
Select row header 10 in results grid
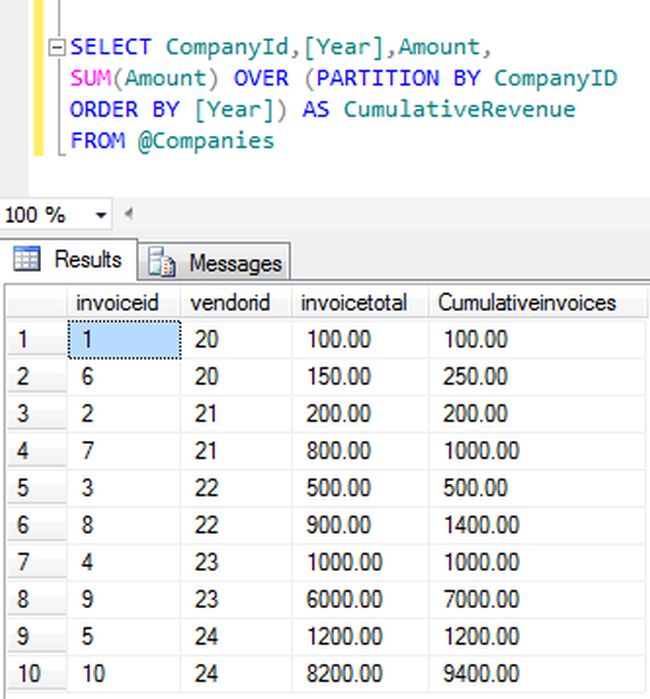37,673
